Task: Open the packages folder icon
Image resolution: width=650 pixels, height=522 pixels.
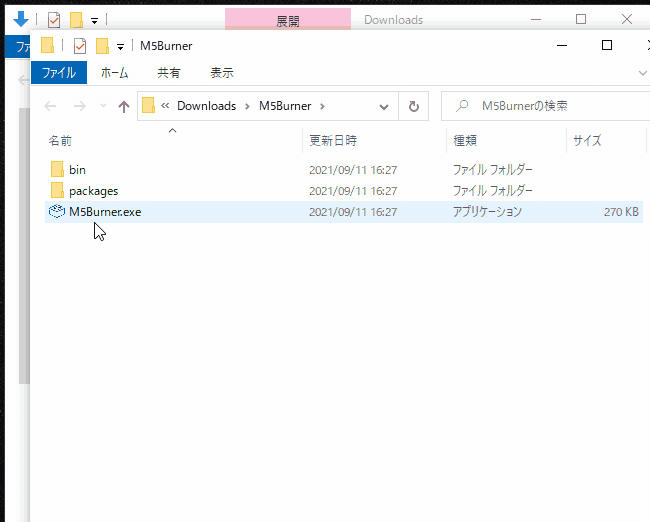Action: click(57, 191)
